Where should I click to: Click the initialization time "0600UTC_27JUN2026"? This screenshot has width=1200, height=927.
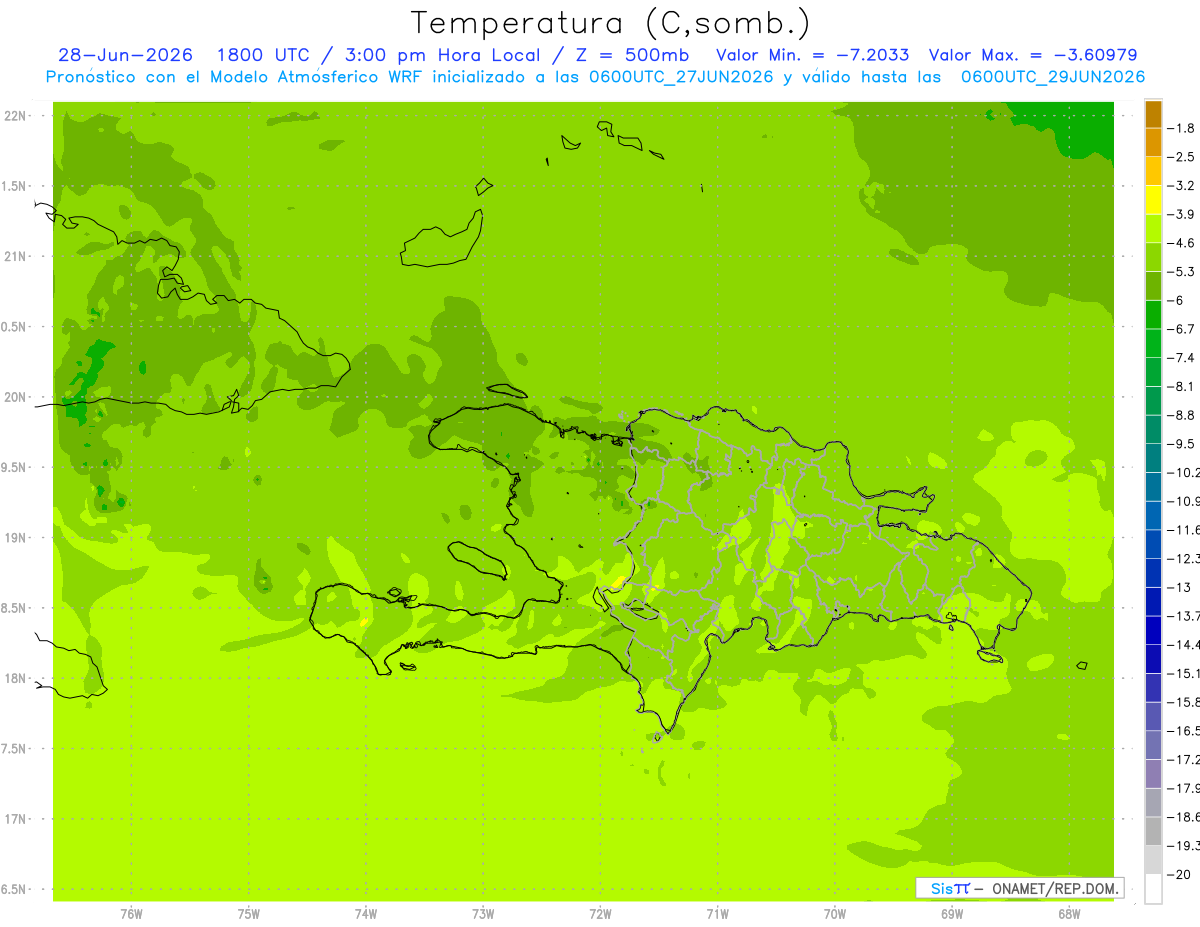point(682,77)
